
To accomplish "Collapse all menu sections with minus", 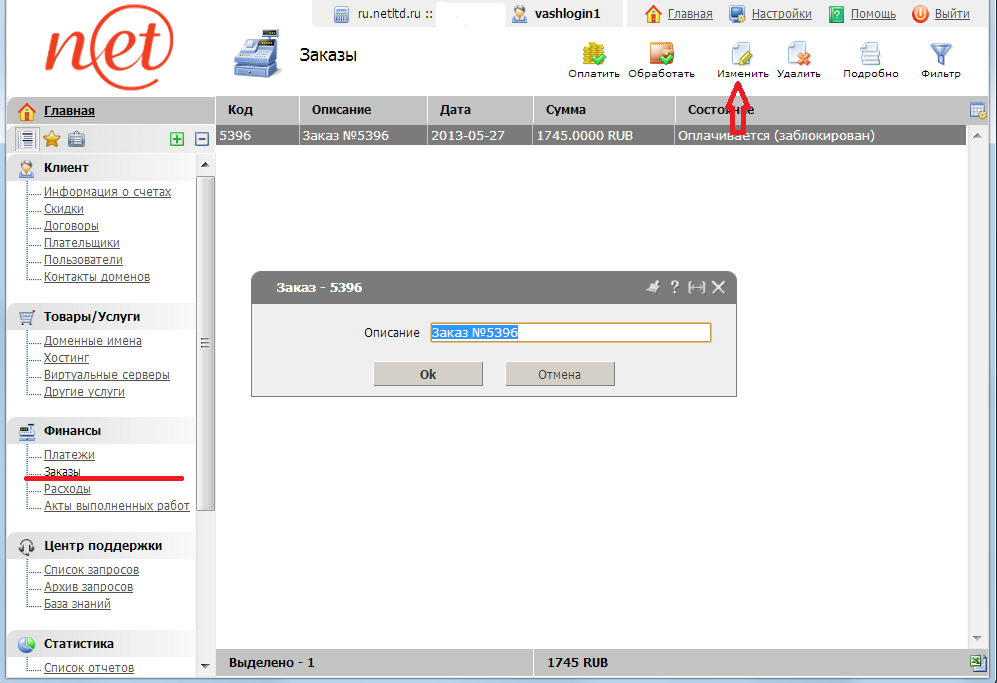I will (x=201, y=140).
